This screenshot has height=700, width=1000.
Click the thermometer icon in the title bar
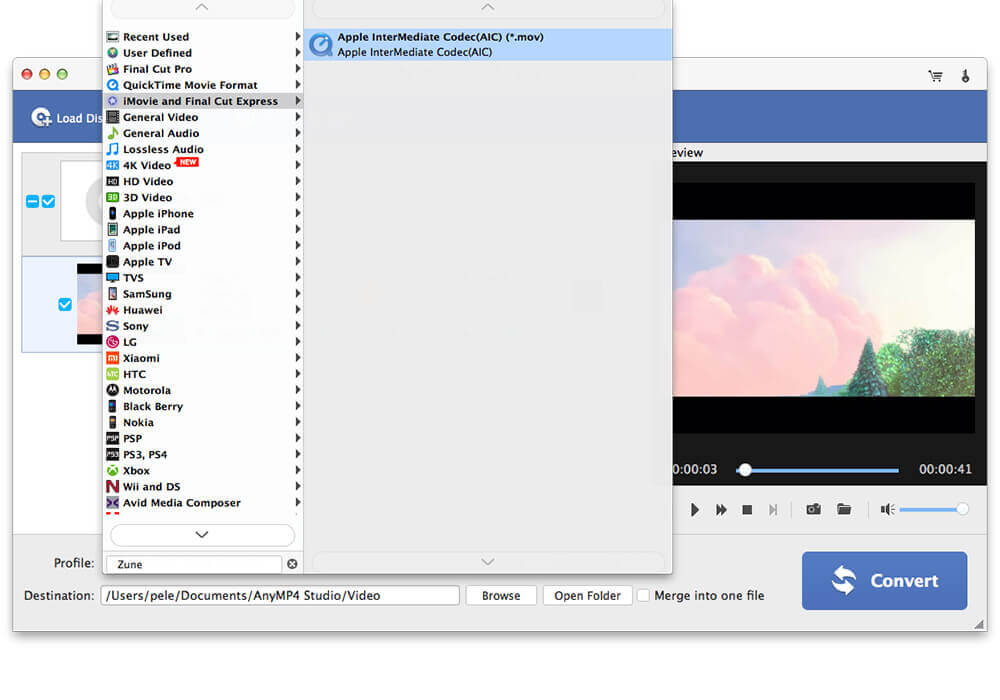pyautogui.click(x=966, y=77)
